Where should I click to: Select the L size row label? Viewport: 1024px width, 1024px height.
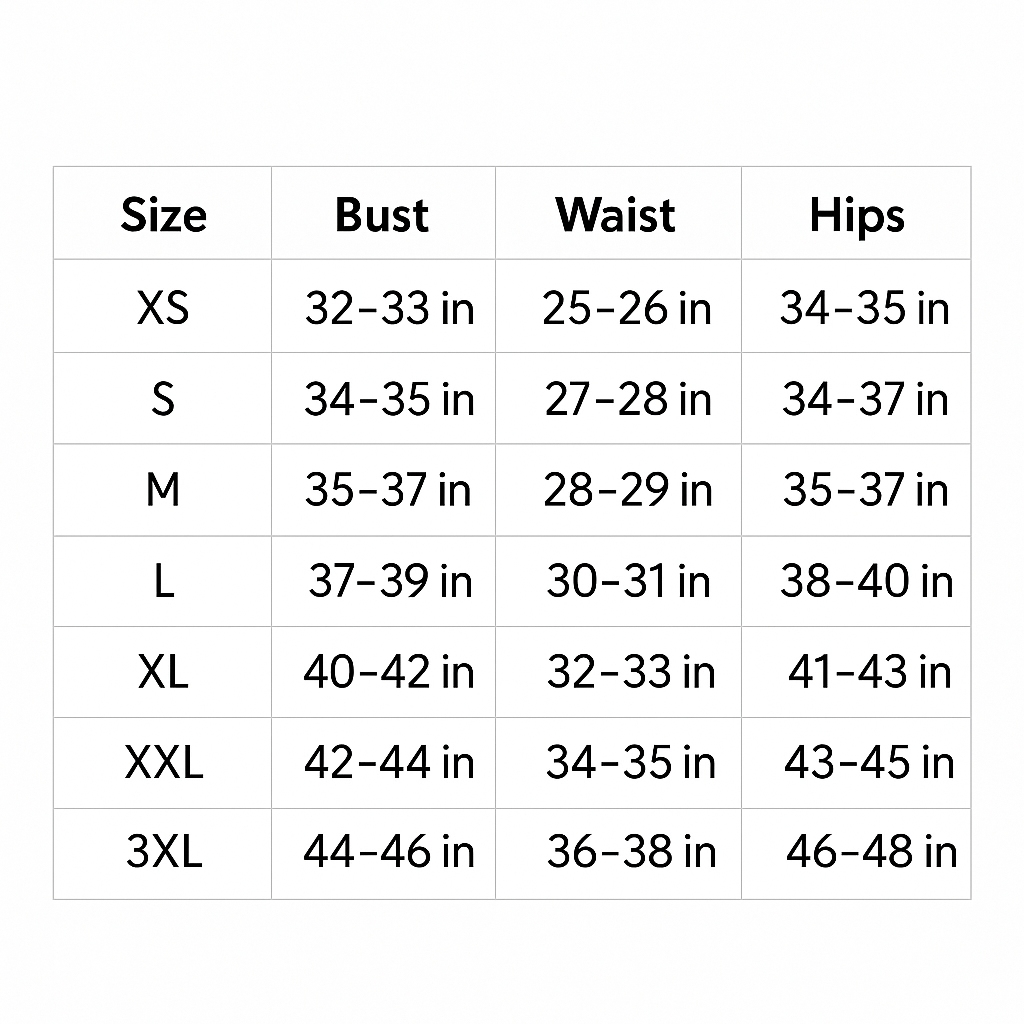point(164,581)
